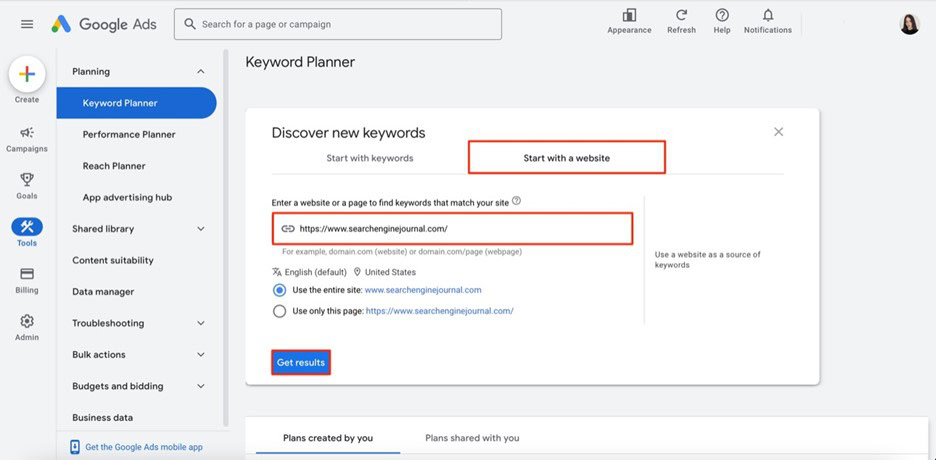Open the Notifications bell
This screenshot has height=460, width=936.
768,16
